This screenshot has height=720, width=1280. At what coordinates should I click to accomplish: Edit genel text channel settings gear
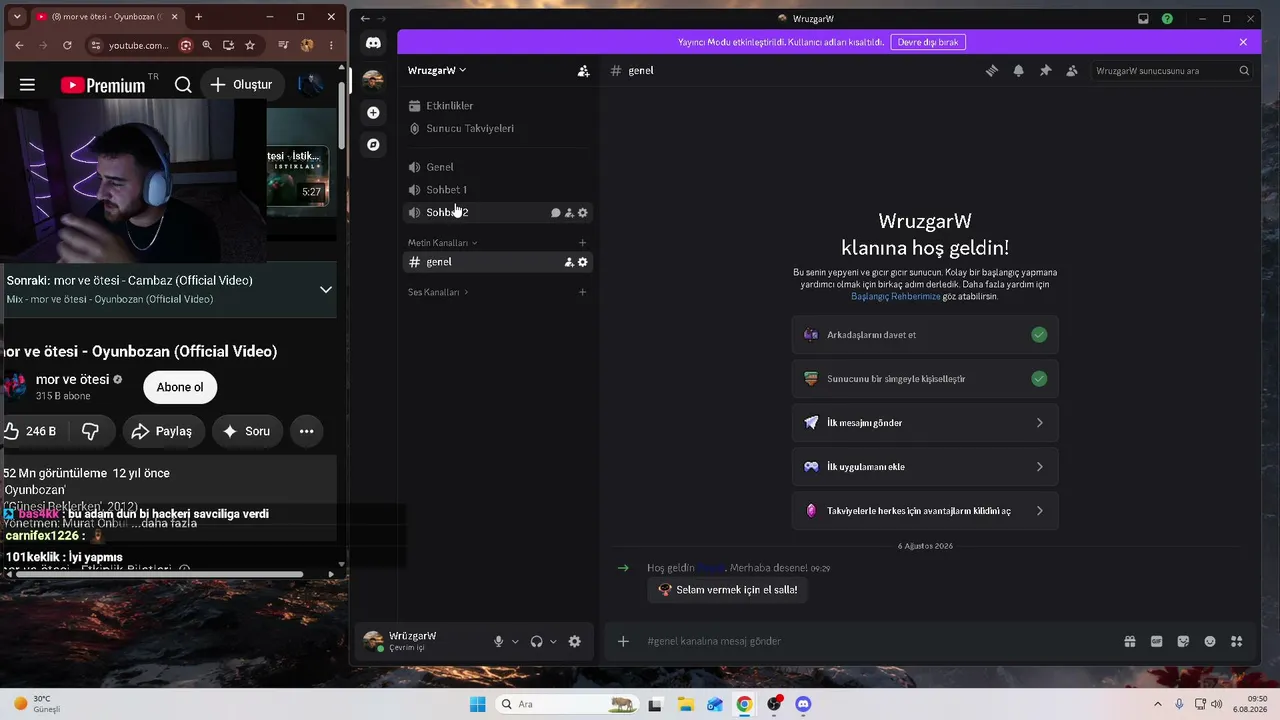[x=583, y=262]
